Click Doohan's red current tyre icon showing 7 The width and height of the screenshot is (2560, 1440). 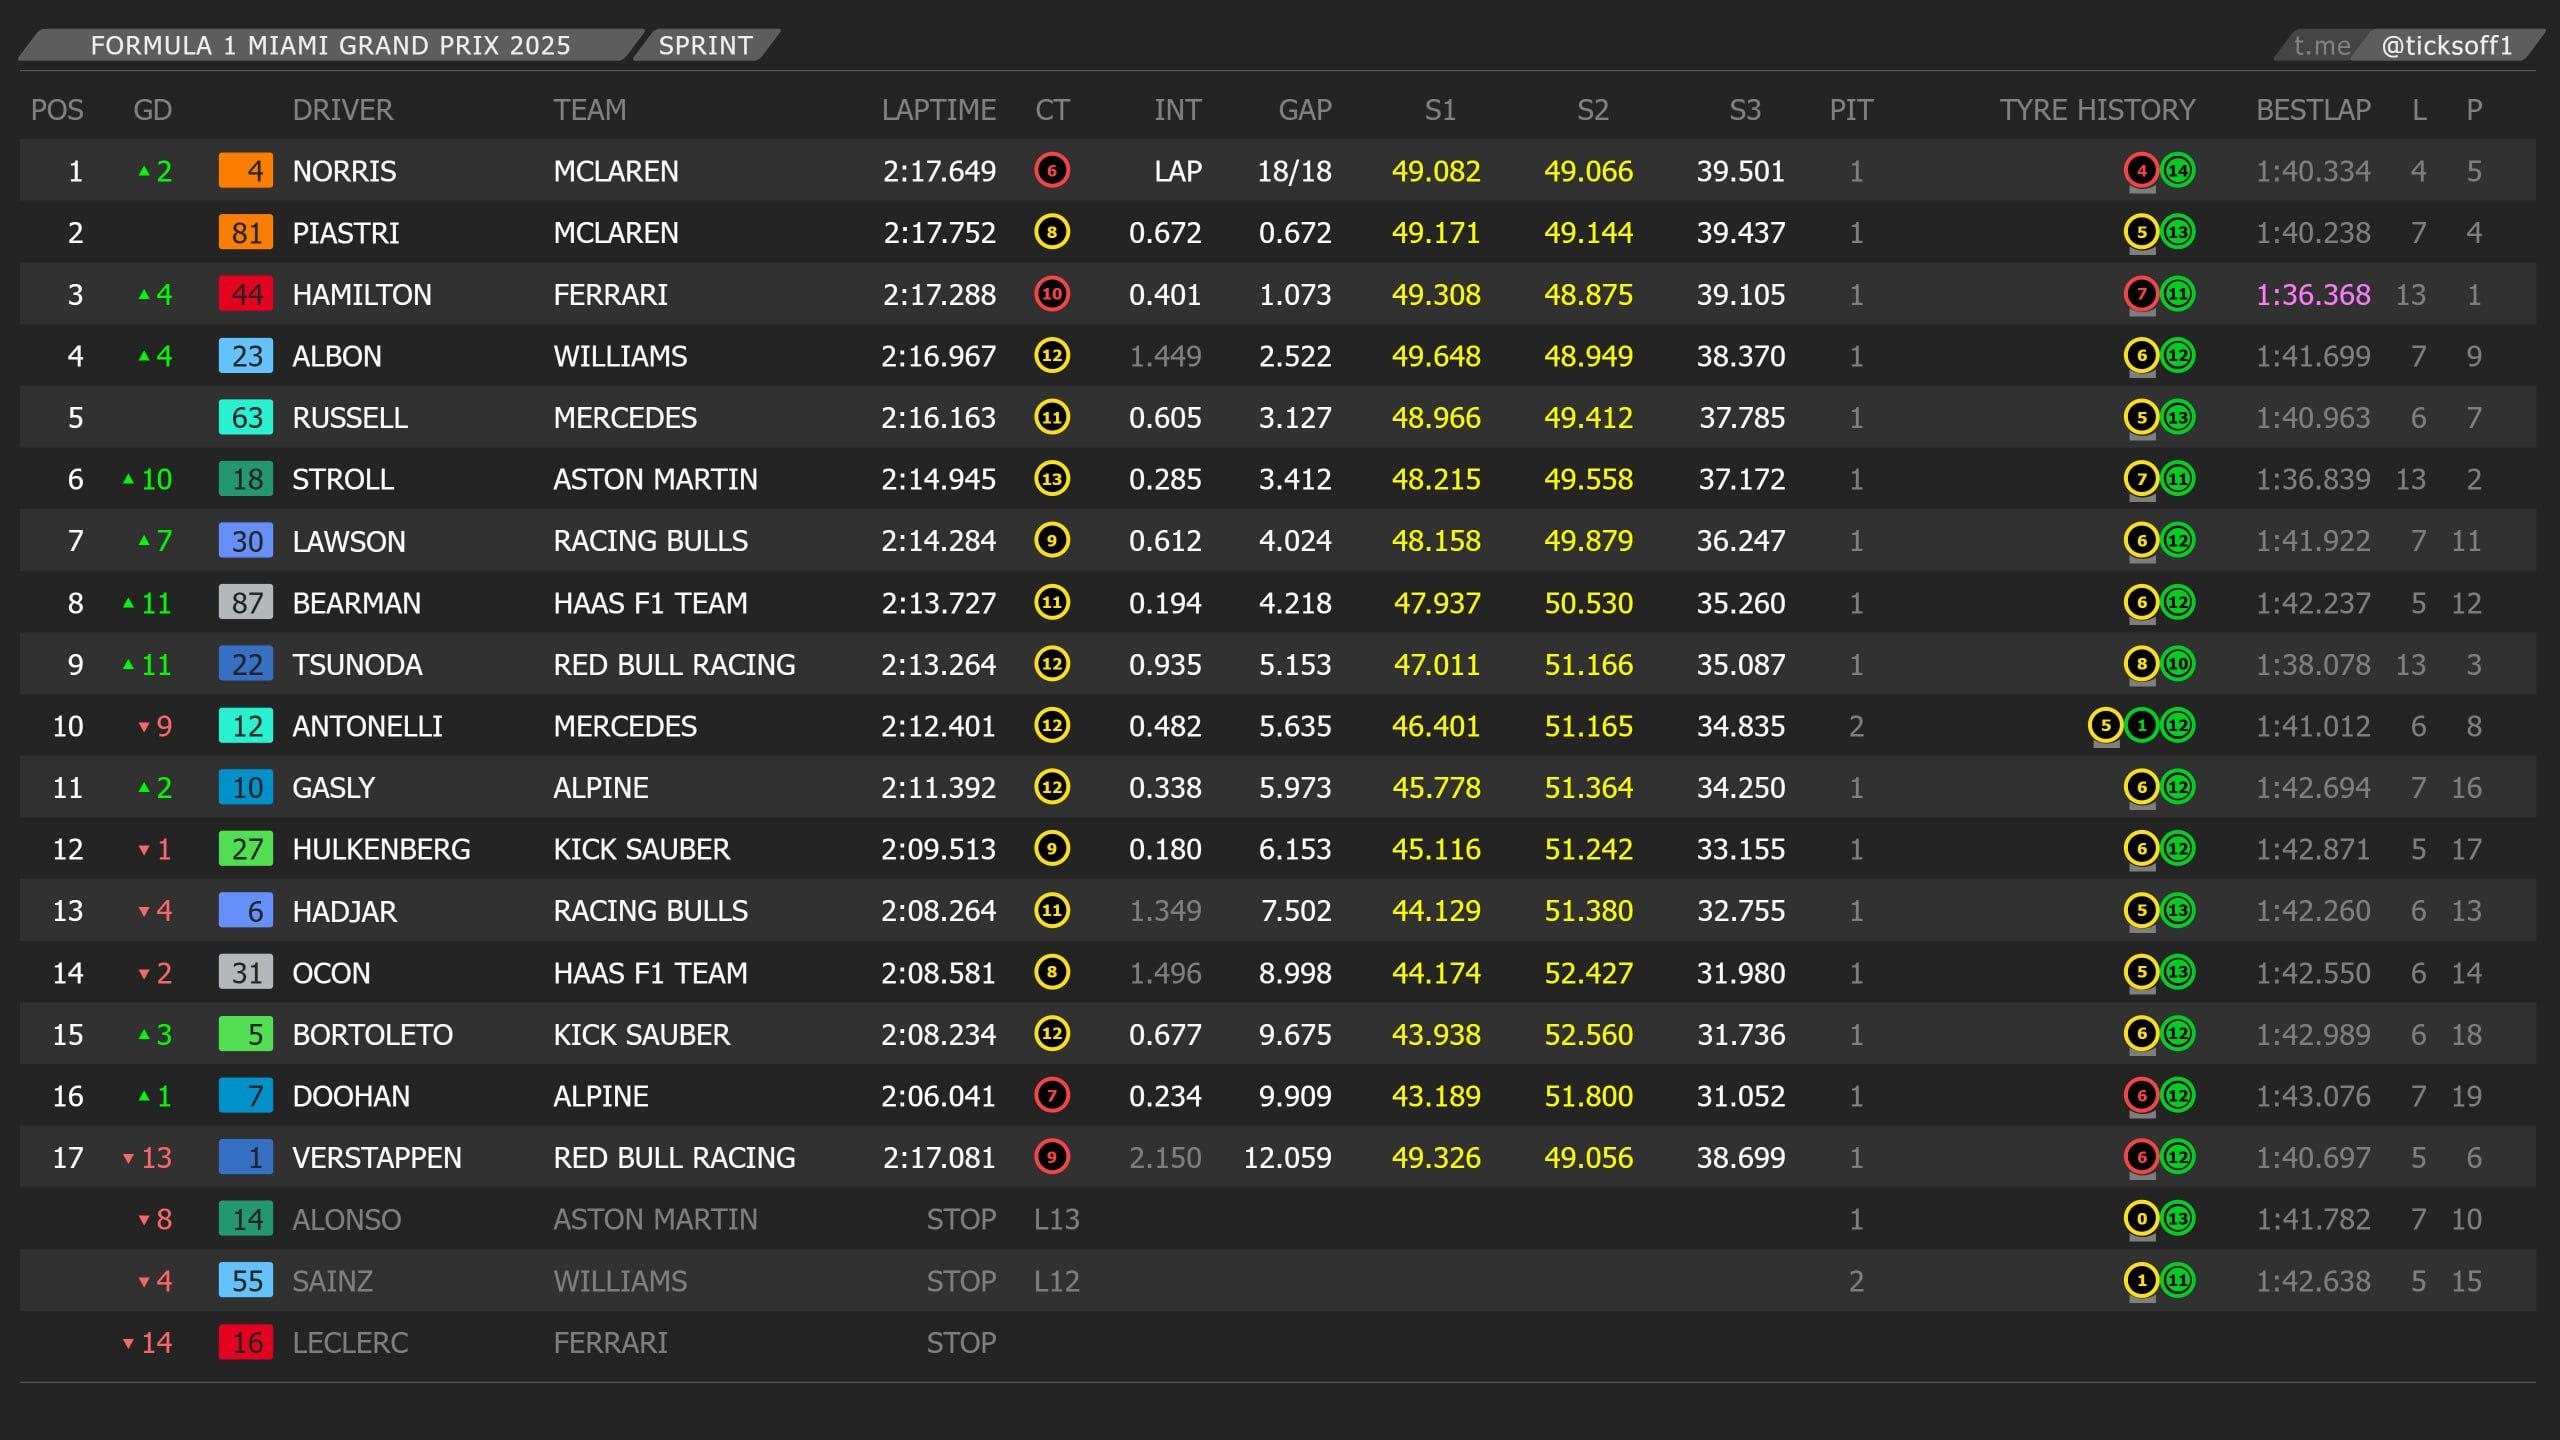point(1051,1095)
